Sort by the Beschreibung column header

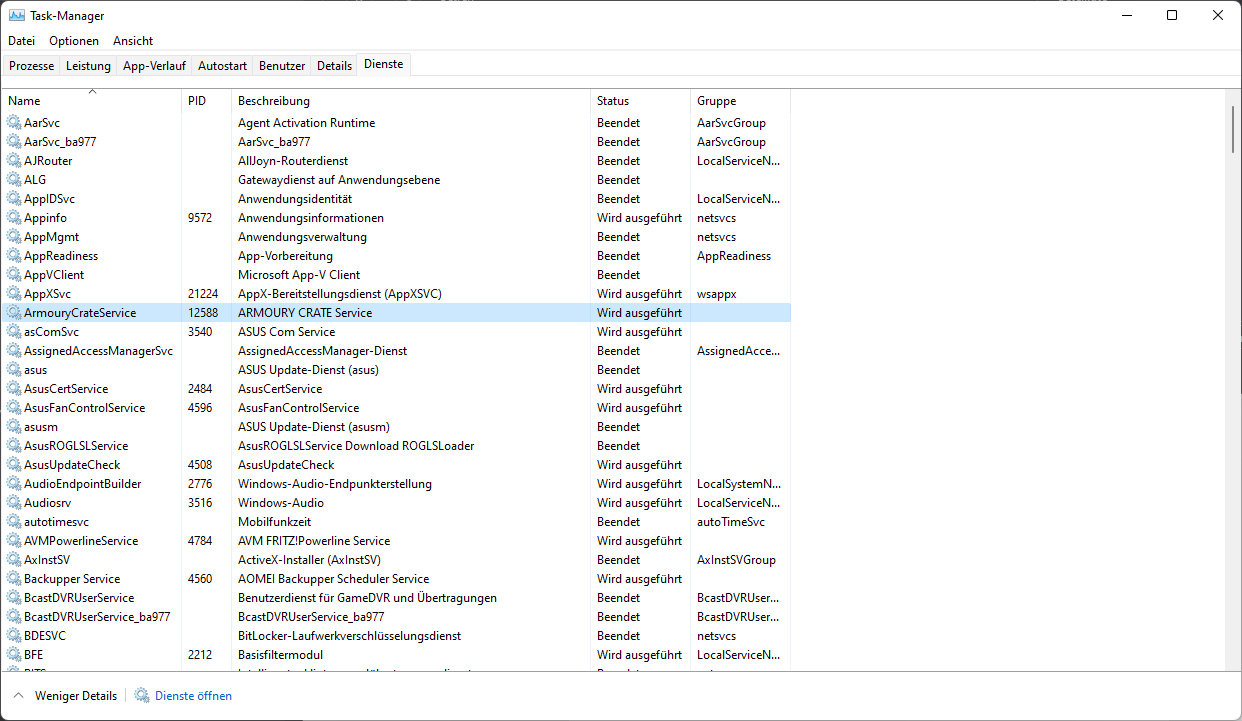click(x=411, y=101)
